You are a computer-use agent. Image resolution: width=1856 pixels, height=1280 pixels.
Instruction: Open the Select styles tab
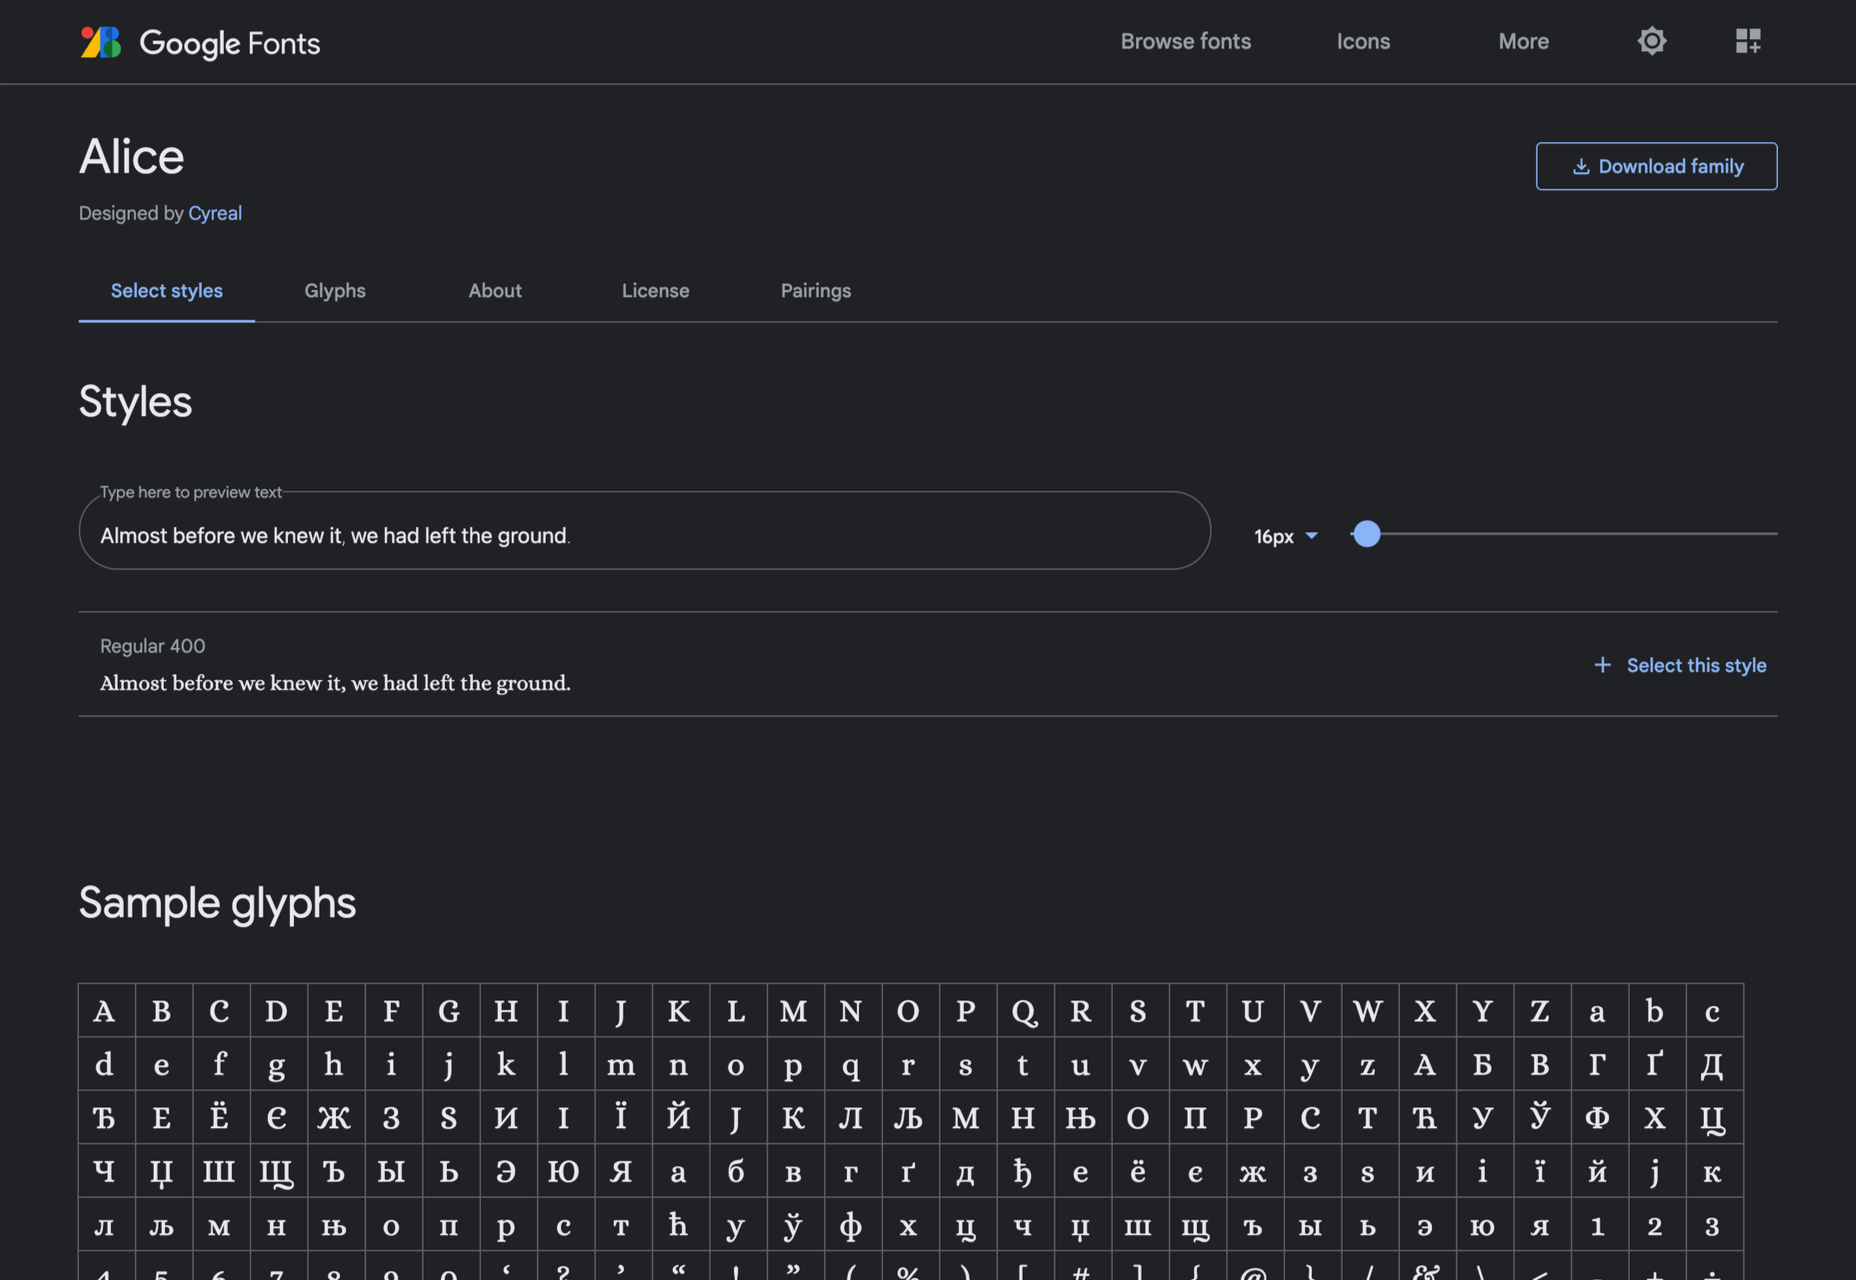pyautogui.click(x=167, y=291)
